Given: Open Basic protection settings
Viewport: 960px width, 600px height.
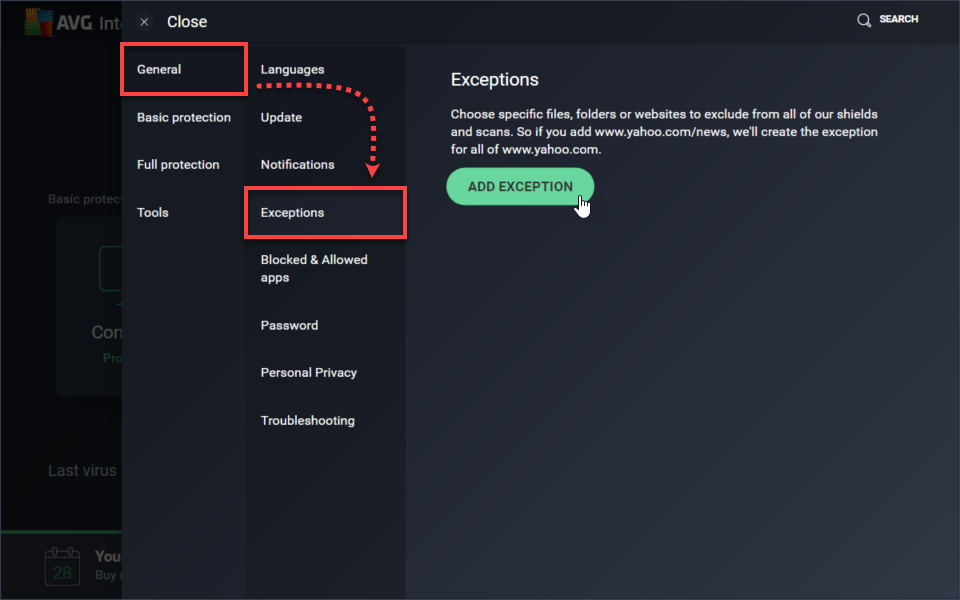Looking at the screenshot, I should click(x=184, y=118).
